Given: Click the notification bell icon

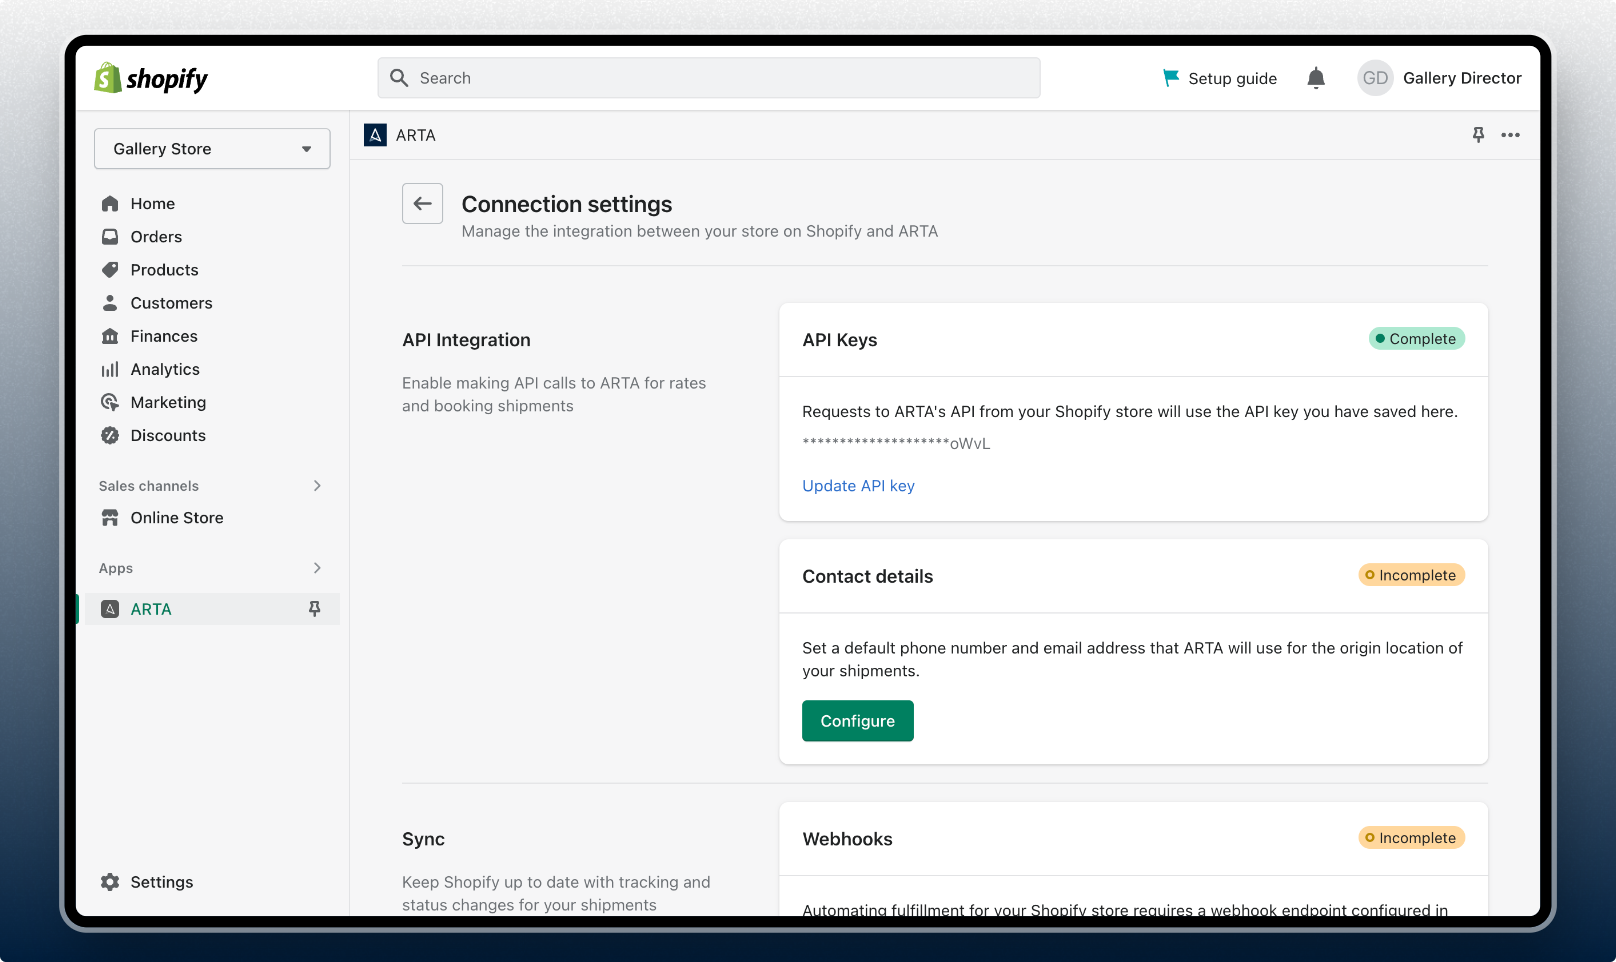Looking at the screenshot, I should 1315,77.
